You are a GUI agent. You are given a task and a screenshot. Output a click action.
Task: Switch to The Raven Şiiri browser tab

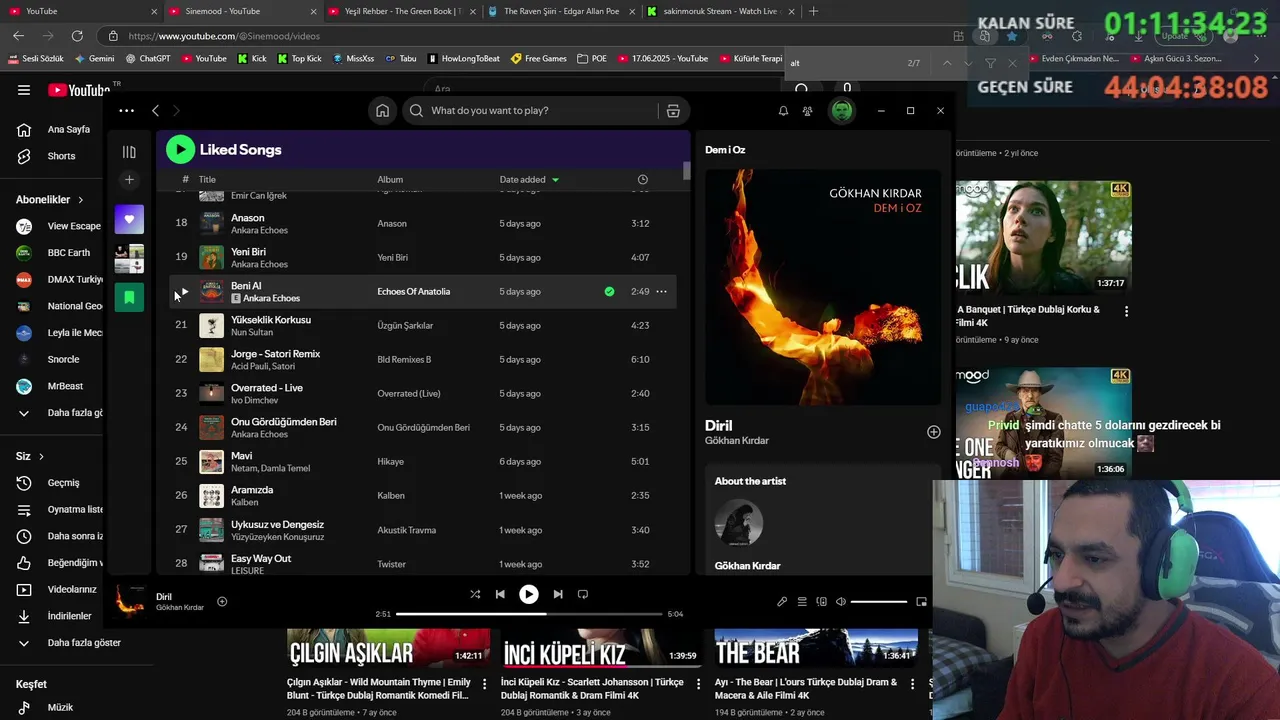tap(560, 11)
